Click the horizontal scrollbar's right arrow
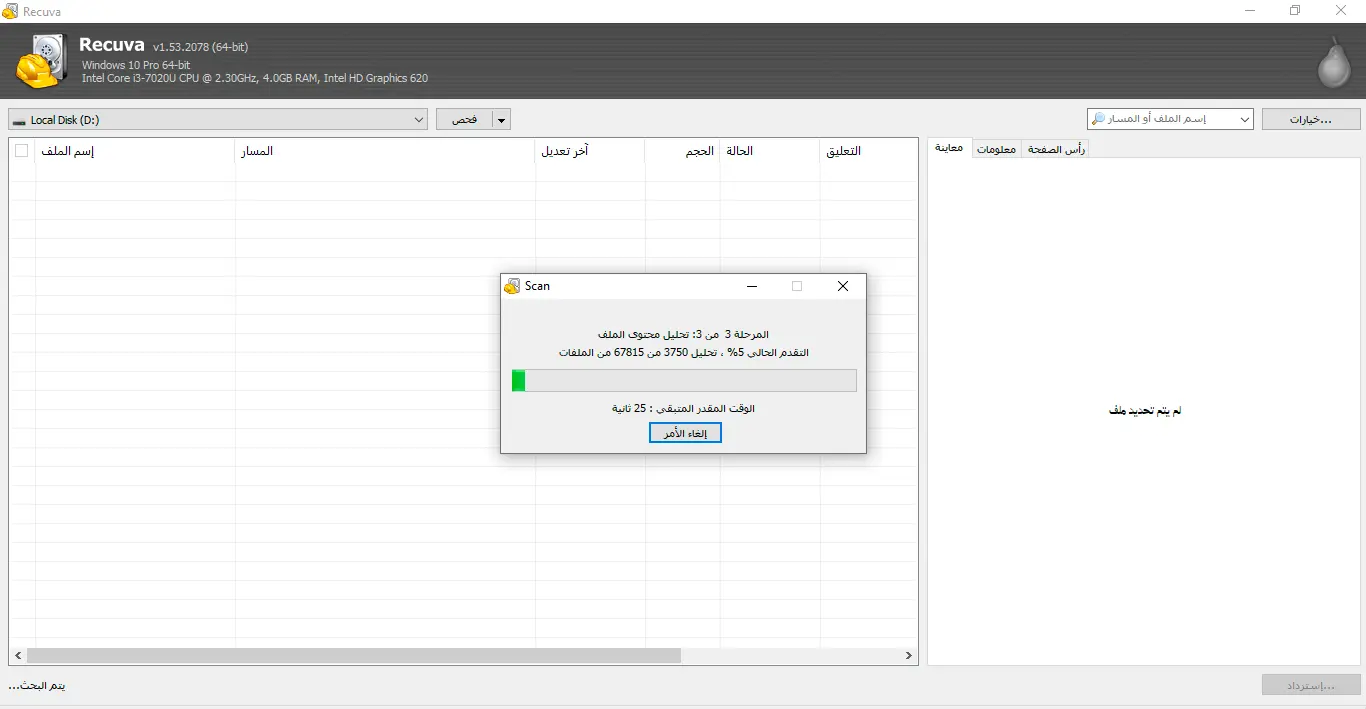1366x709 pixels. pos(908,656)
